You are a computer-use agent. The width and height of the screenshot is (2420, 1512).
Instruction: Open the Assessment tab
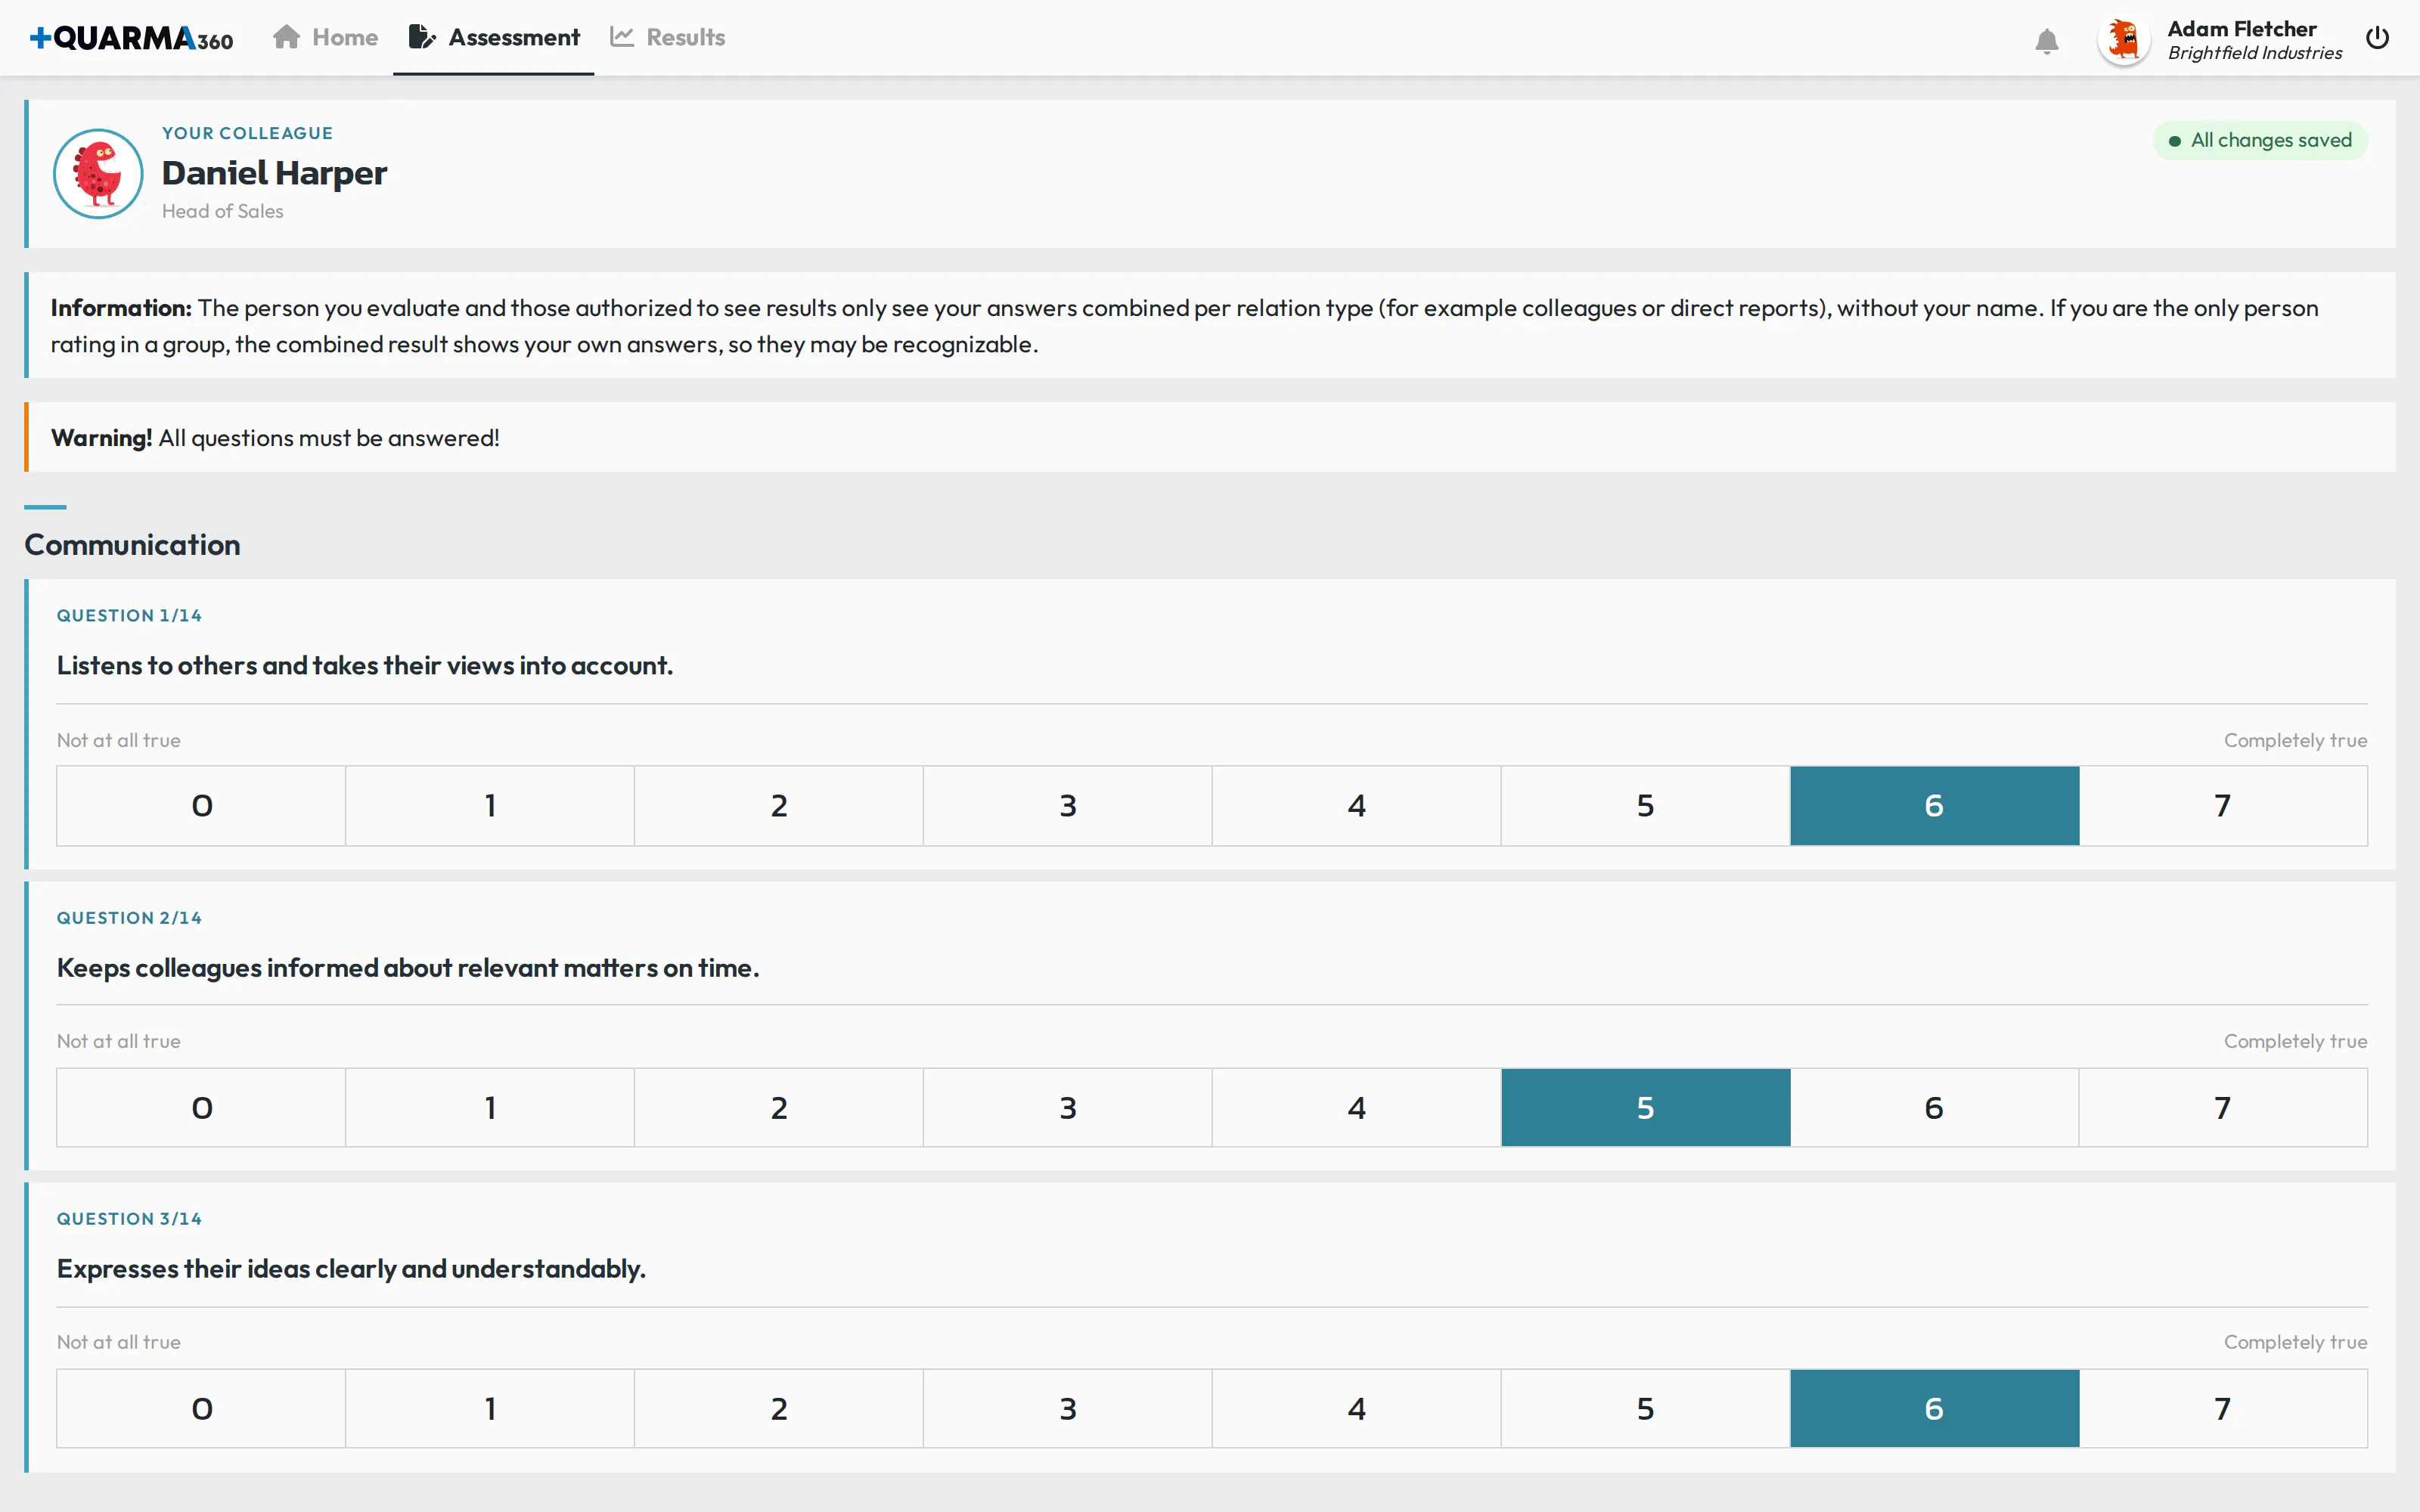(x=494, y=38)
